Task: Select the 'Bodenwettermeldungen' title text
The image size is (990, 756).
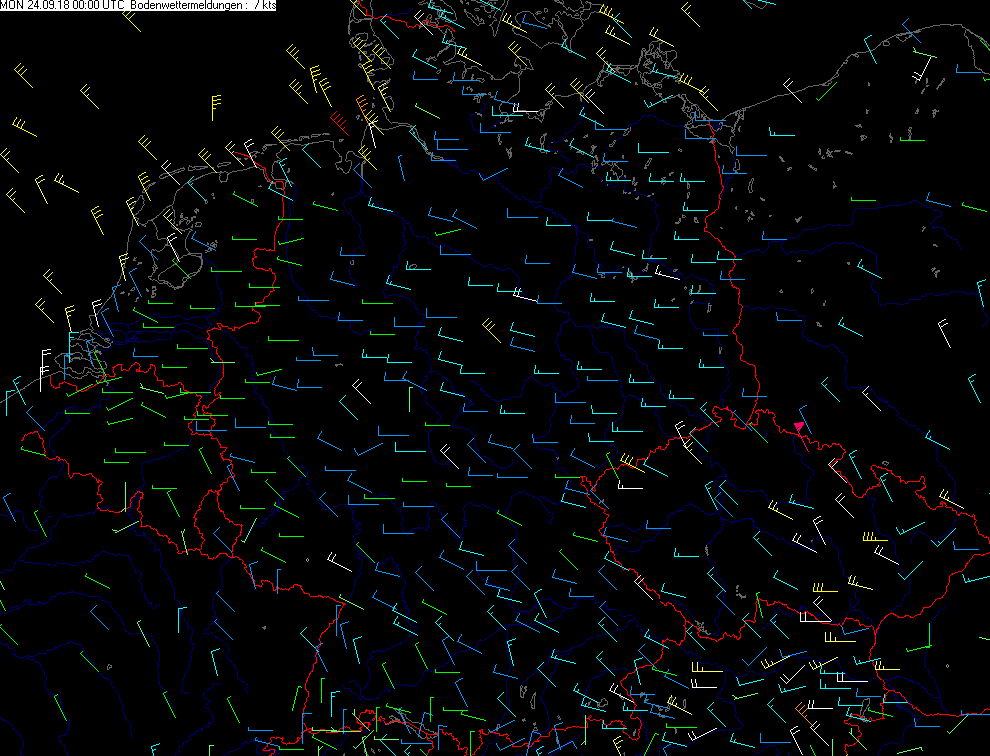Action: (x=186, y=6)
